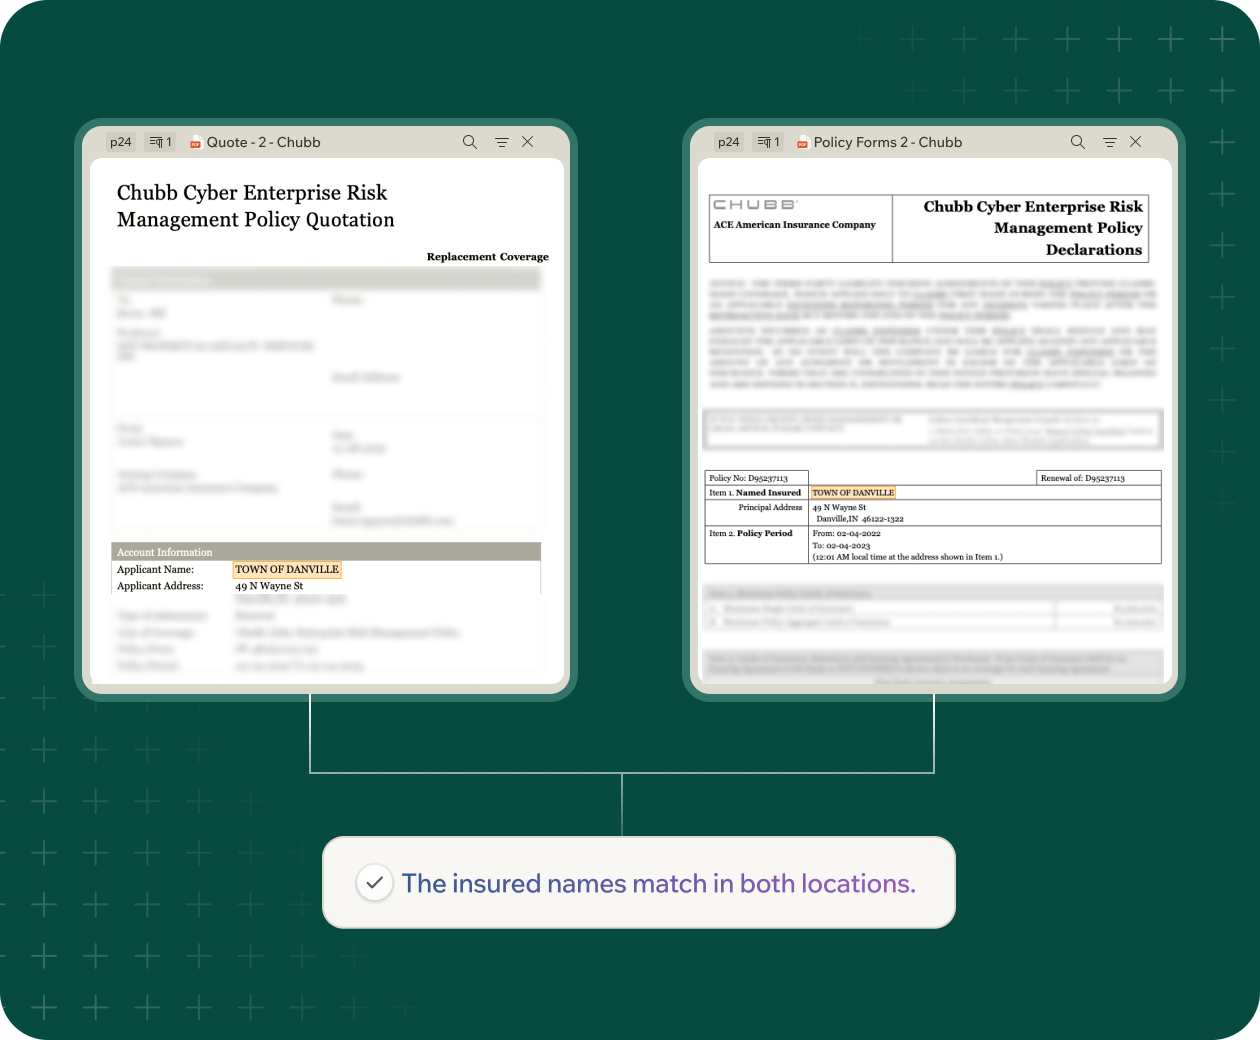1260x1040 pixels.
Task: Click the paragraph 1 badge in the Quote panel
Action: pyautogui.click(x=160, y=142)
